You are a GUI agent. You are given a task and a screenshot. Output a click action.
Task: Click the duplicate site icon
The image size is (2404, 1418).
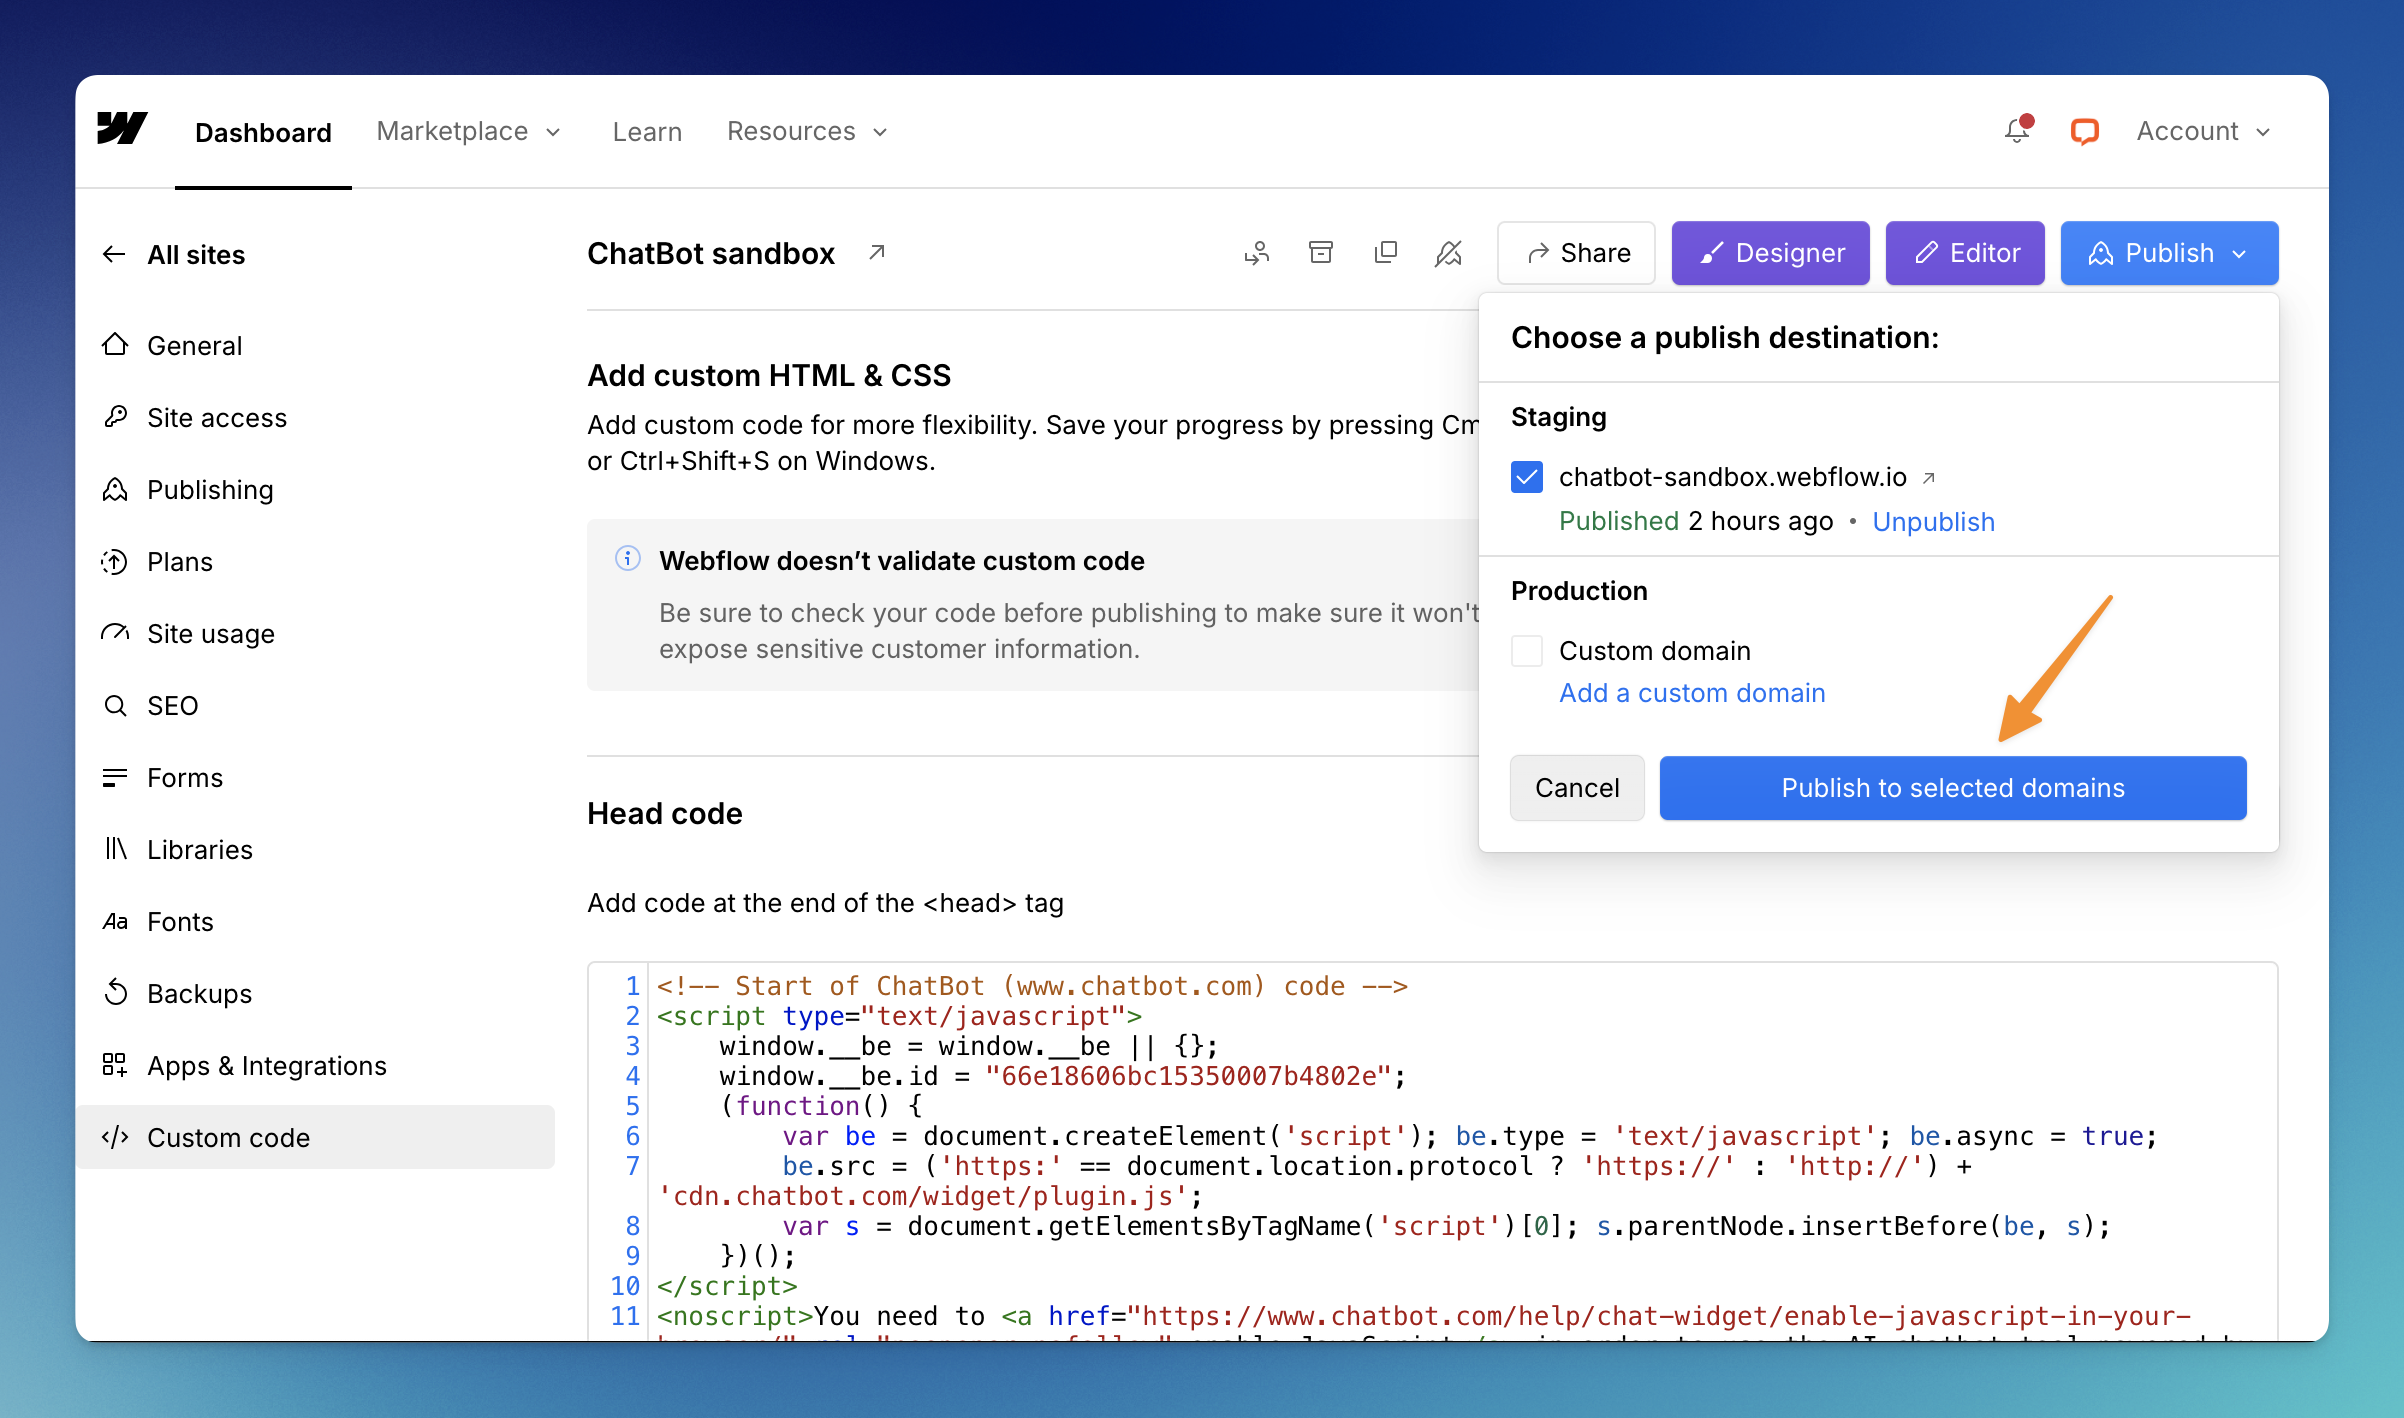coord(1385,253)
